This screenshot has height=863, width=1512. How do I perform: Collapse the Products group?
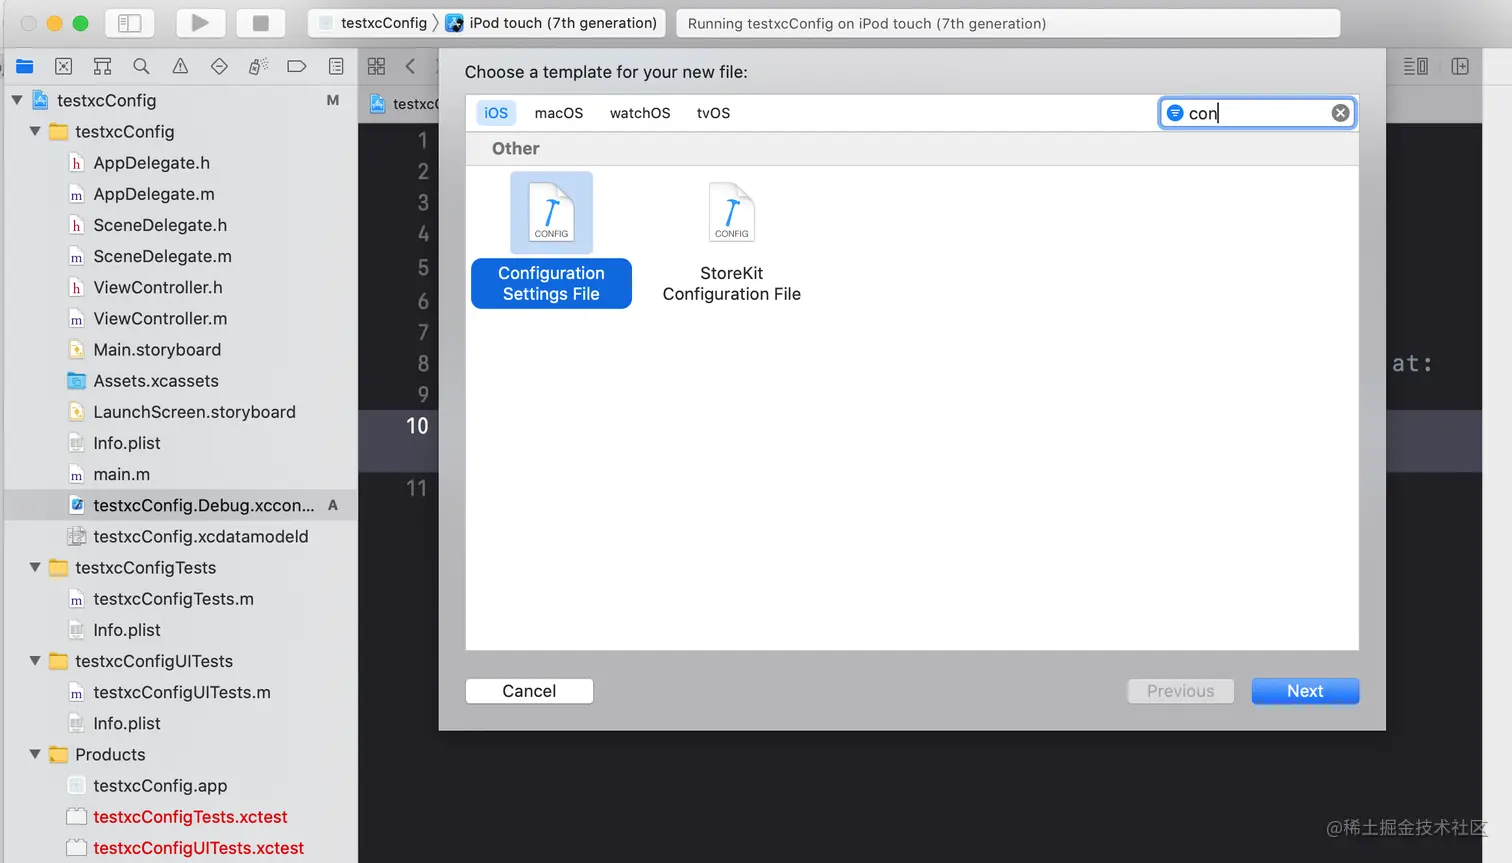[x=35, y=754]
